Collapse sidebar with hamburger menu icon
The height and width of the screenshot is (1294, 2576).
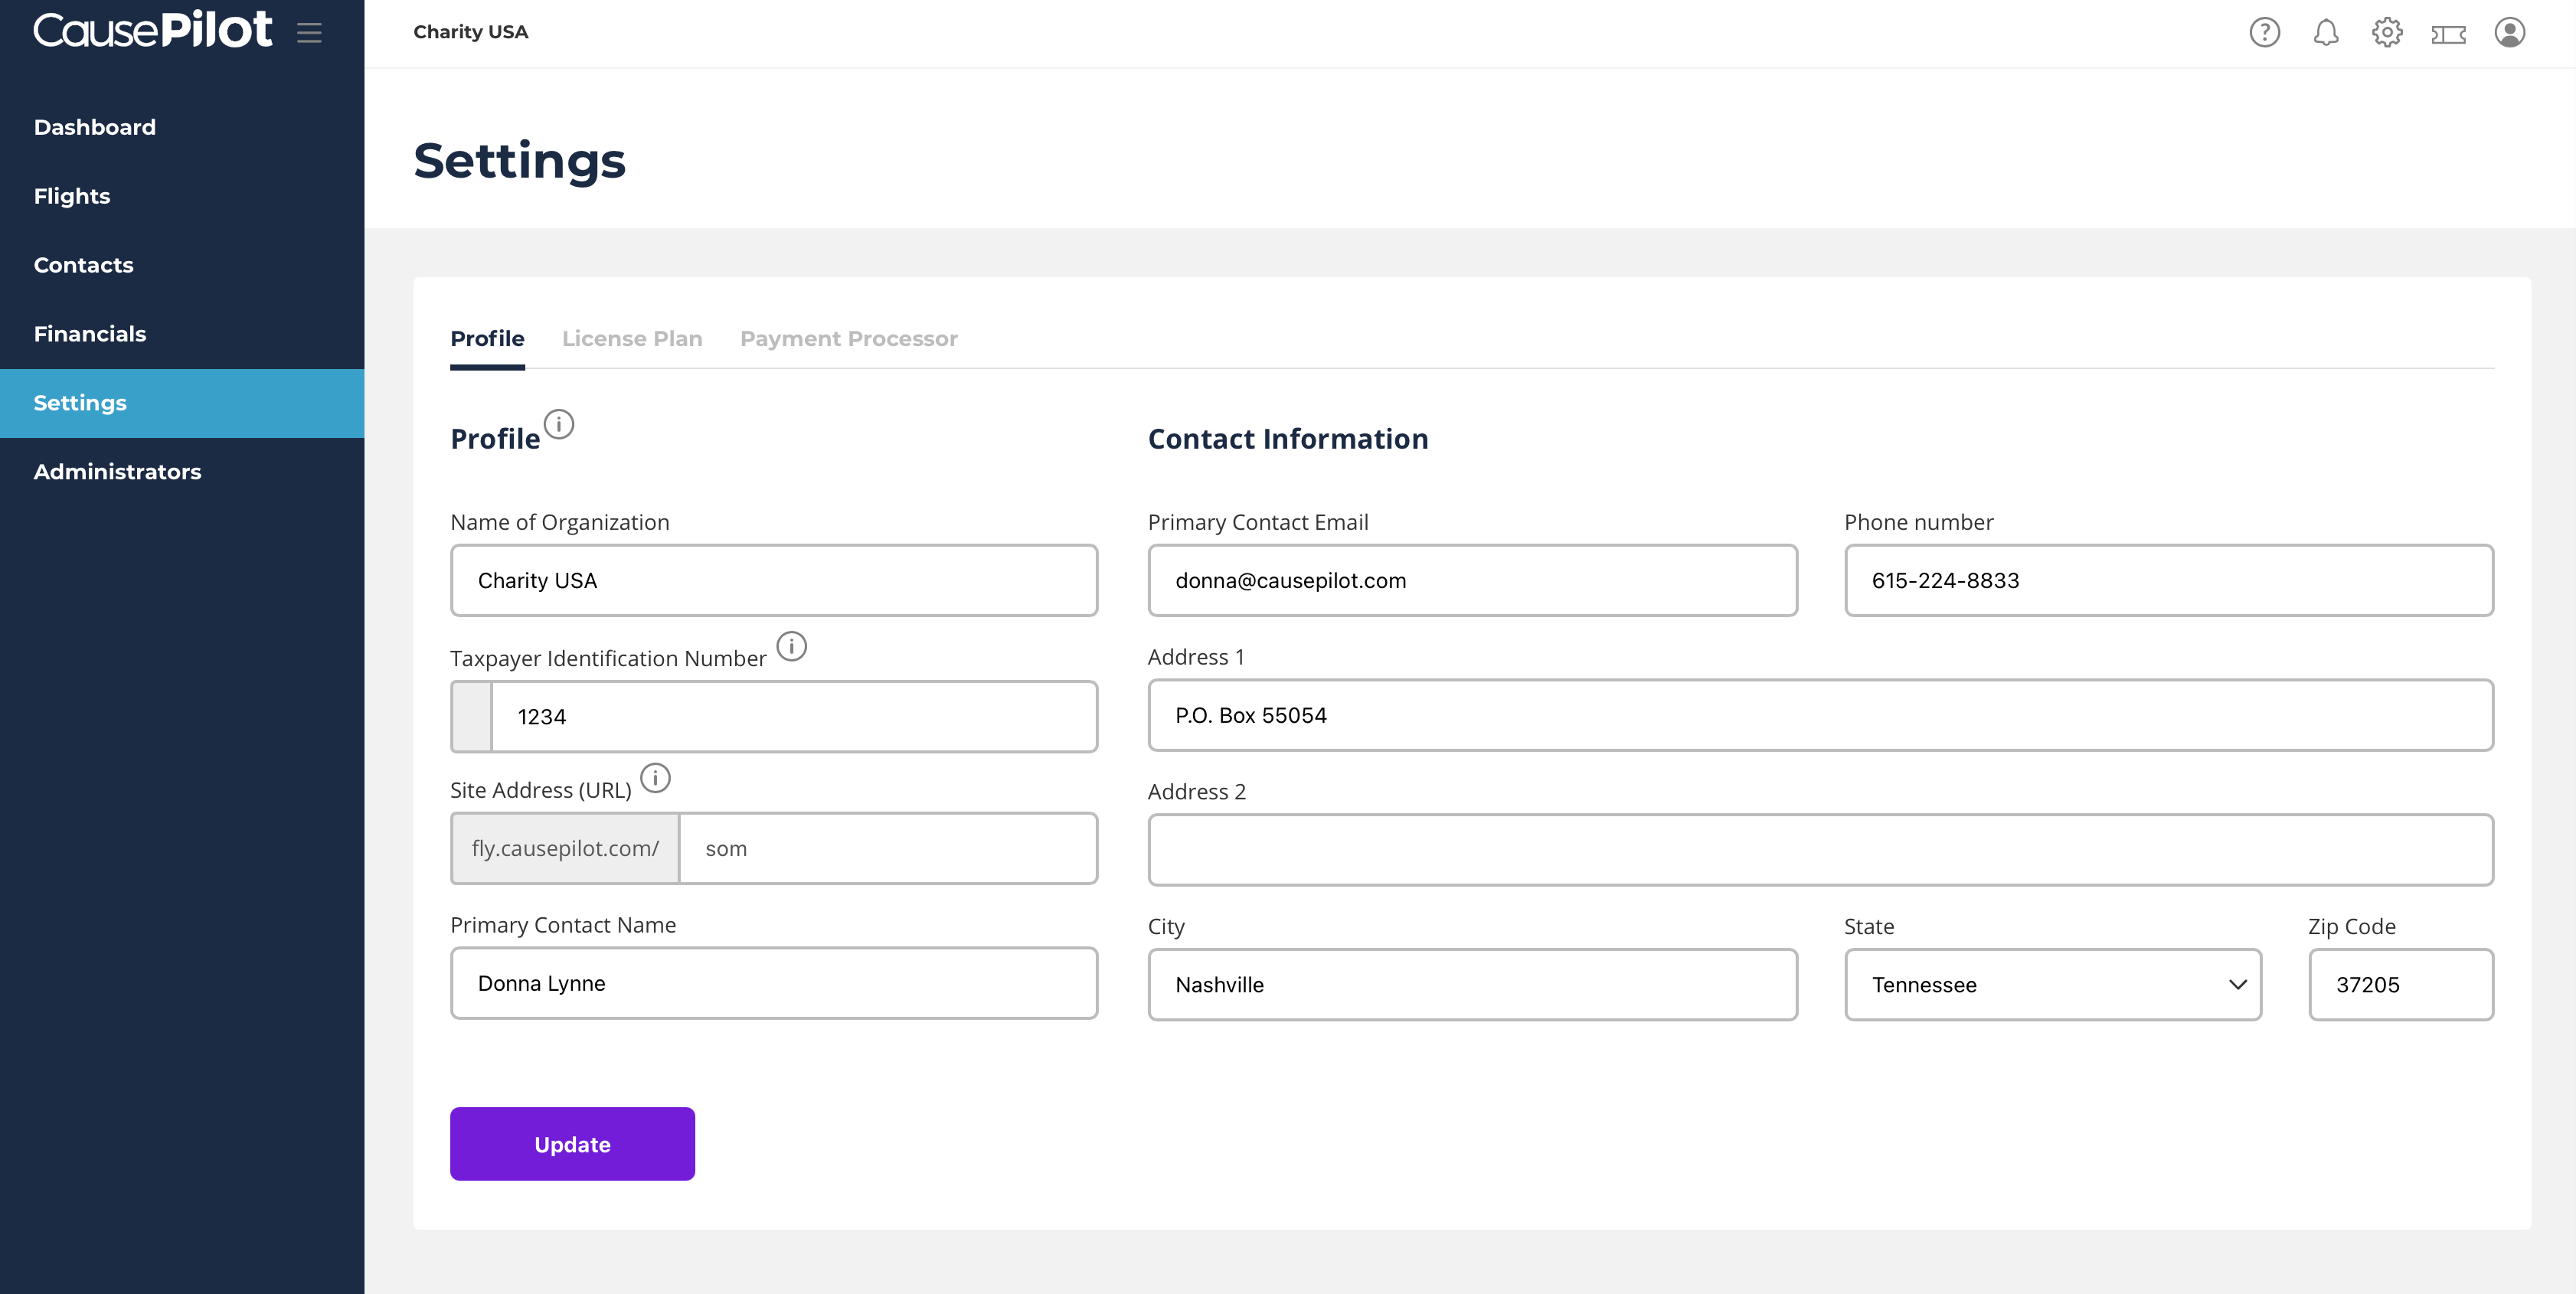309,32
